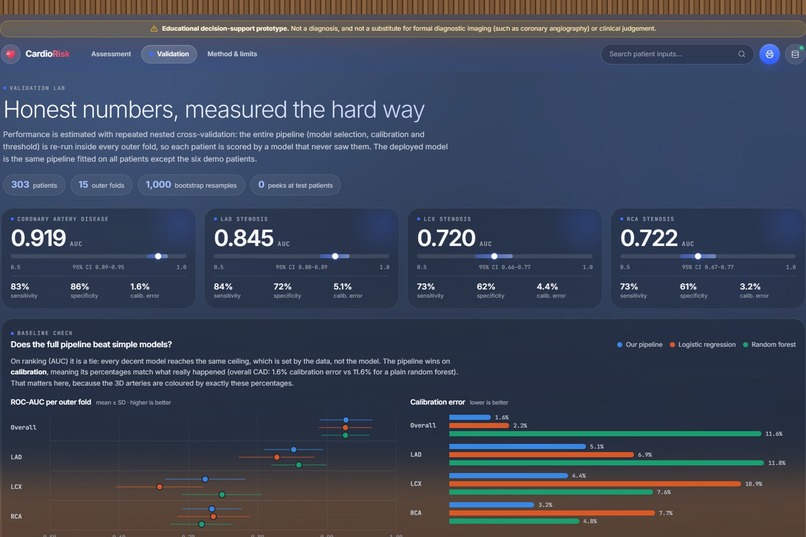Click the Overall green 11.6% calibration bar

coord(605,434)
